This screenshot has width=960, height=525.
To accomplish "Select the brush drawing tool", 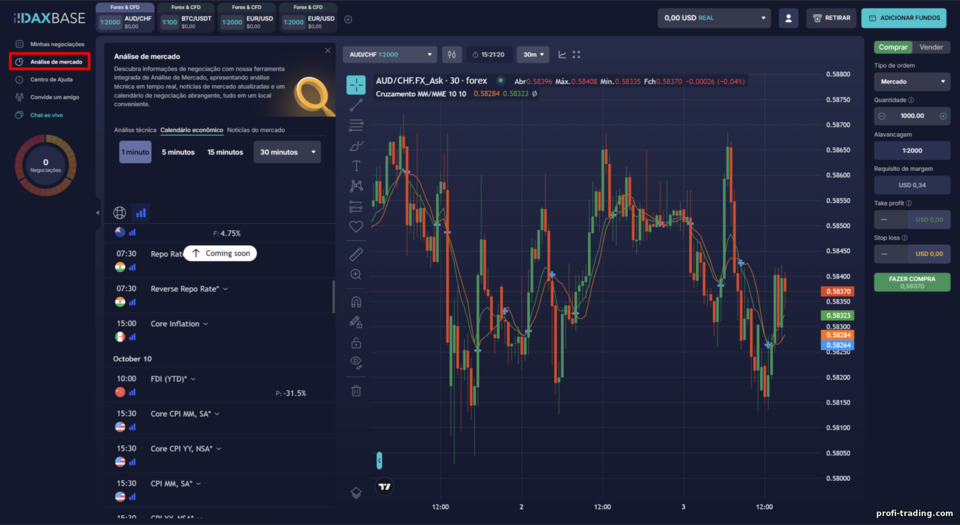I will 356,146.
